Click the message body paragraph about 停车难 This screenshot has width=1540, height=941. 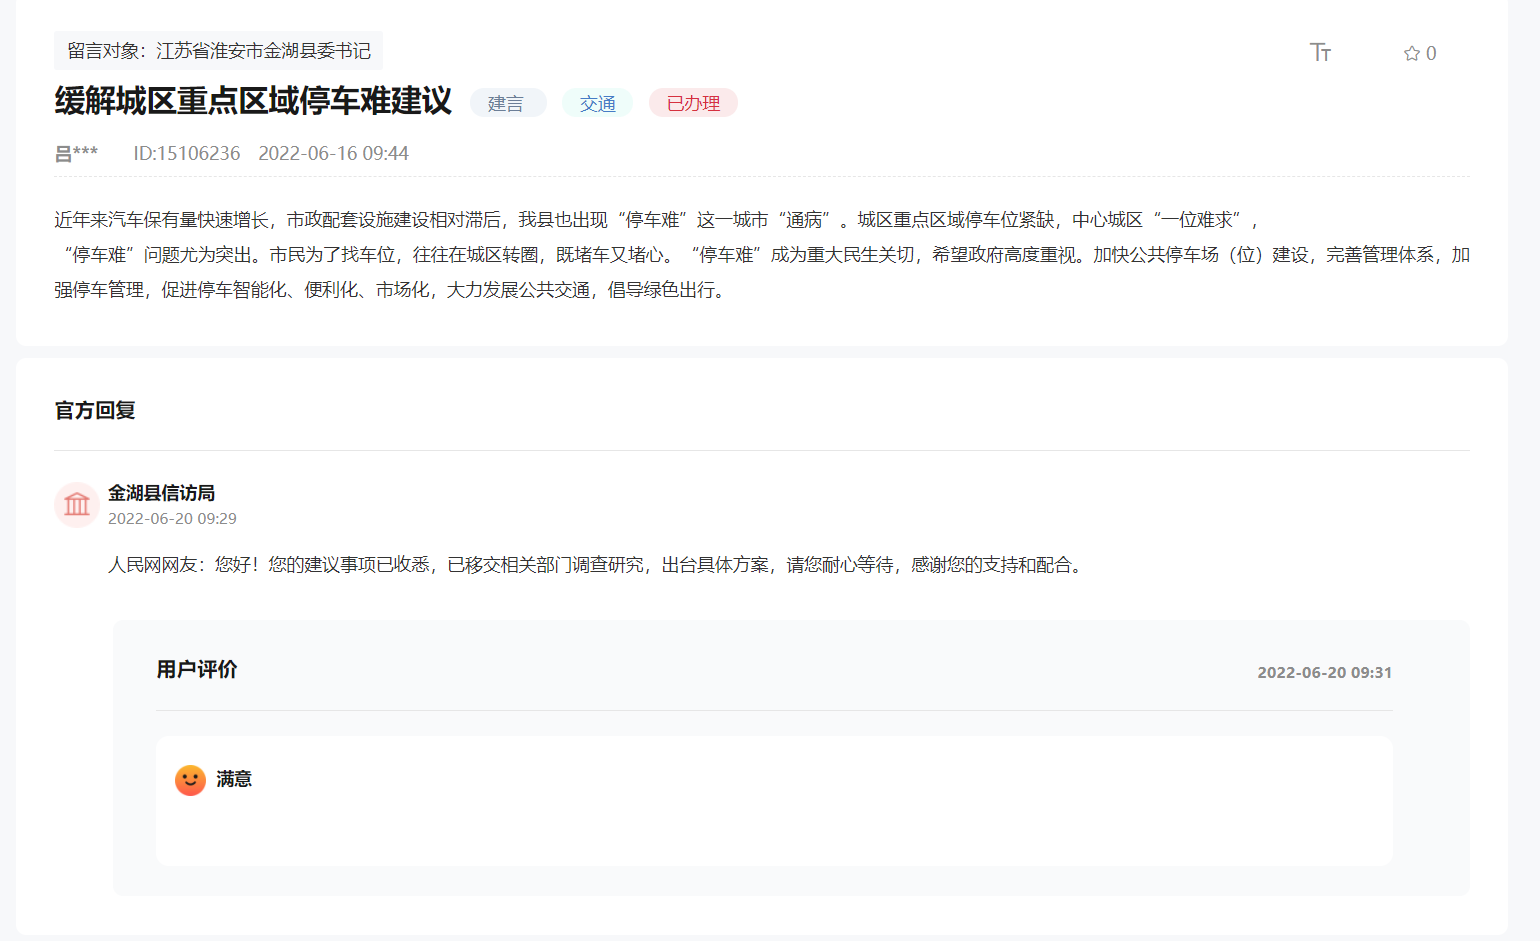(760, 255)
